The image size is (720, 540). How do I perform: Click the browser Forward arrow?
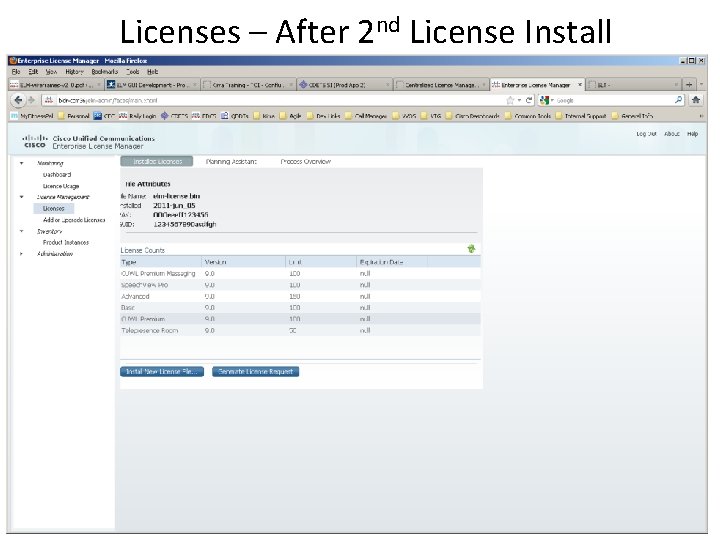pyautogui.click(x=32, y=100)
